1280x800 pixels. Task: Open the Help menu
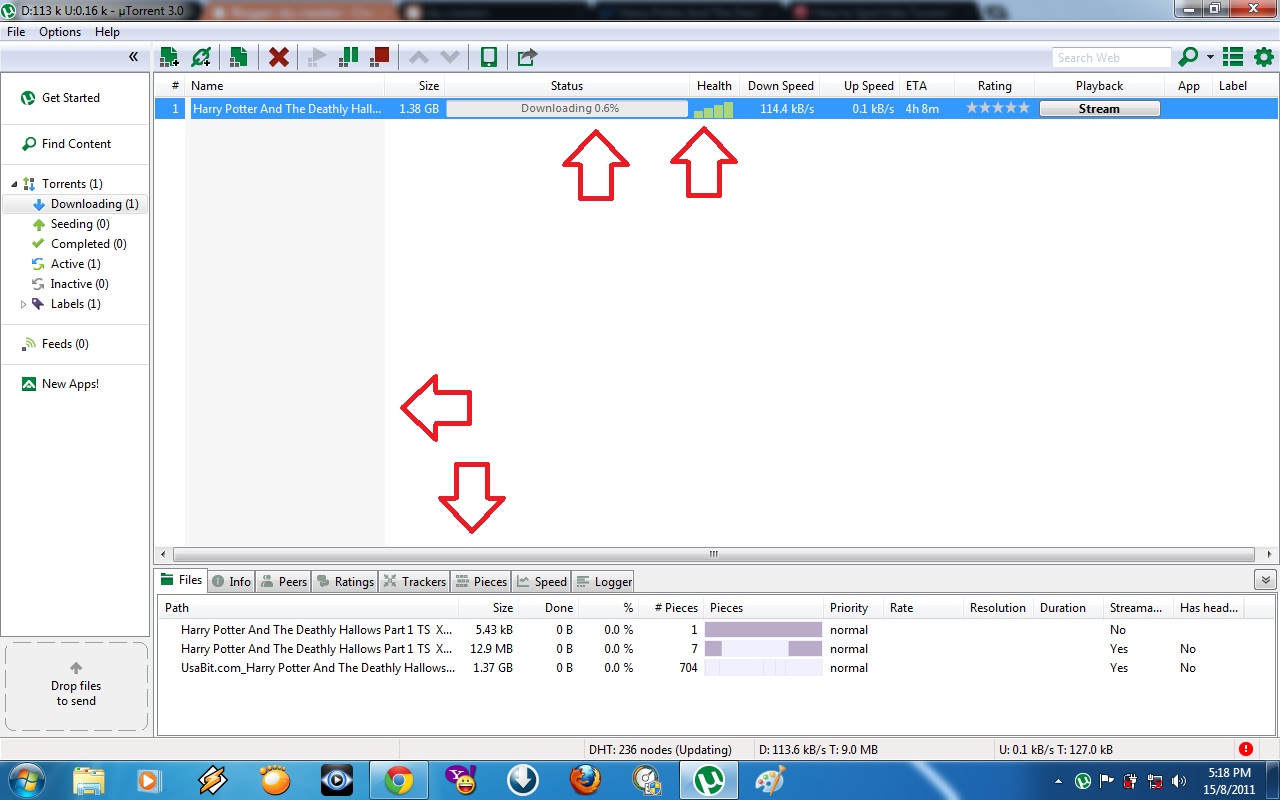107,32
